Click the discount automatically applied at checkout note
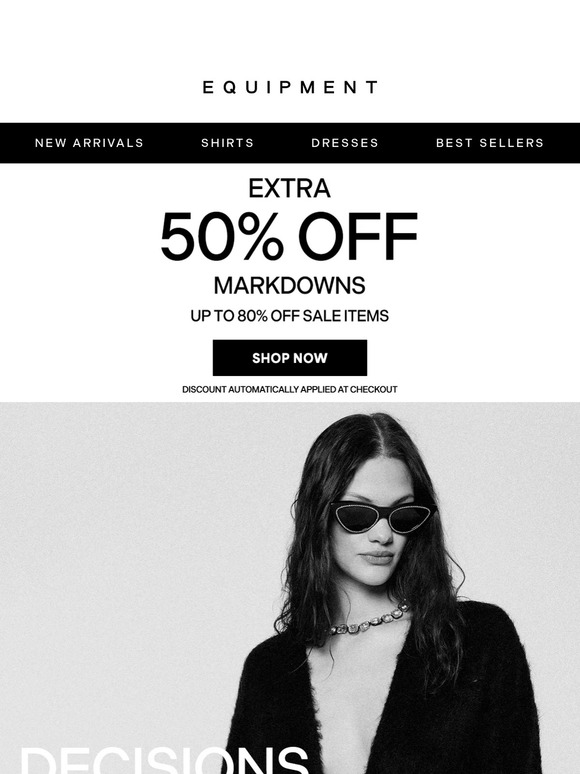 click(290, 389)
